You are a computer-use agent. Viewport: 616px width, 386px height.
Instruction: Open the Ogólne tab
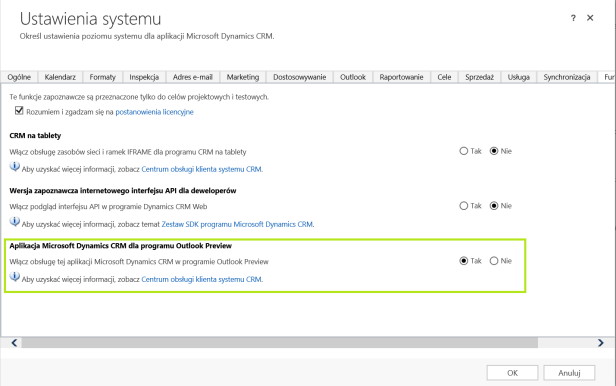click(x=19, y=77)
